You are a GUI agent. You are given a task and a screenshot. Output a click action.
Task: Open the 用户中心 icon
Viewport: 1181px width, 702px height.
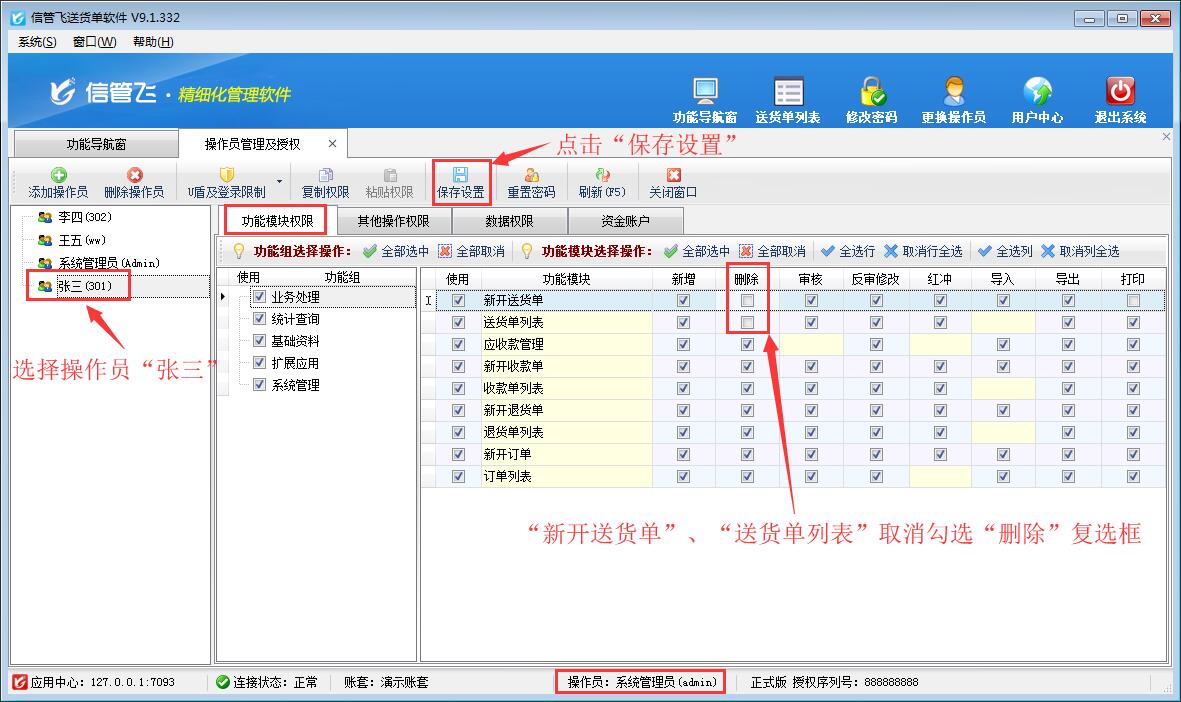(1040, 91)
